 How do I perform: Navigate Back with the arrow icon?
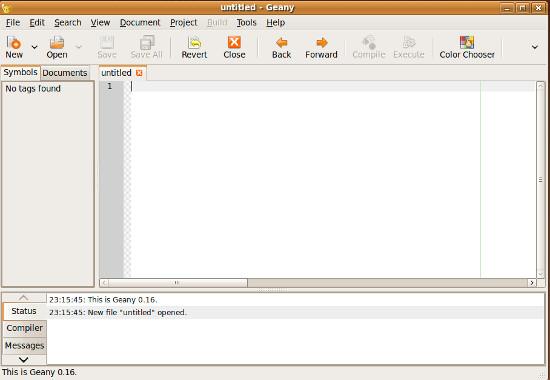[x=281, y=43]
